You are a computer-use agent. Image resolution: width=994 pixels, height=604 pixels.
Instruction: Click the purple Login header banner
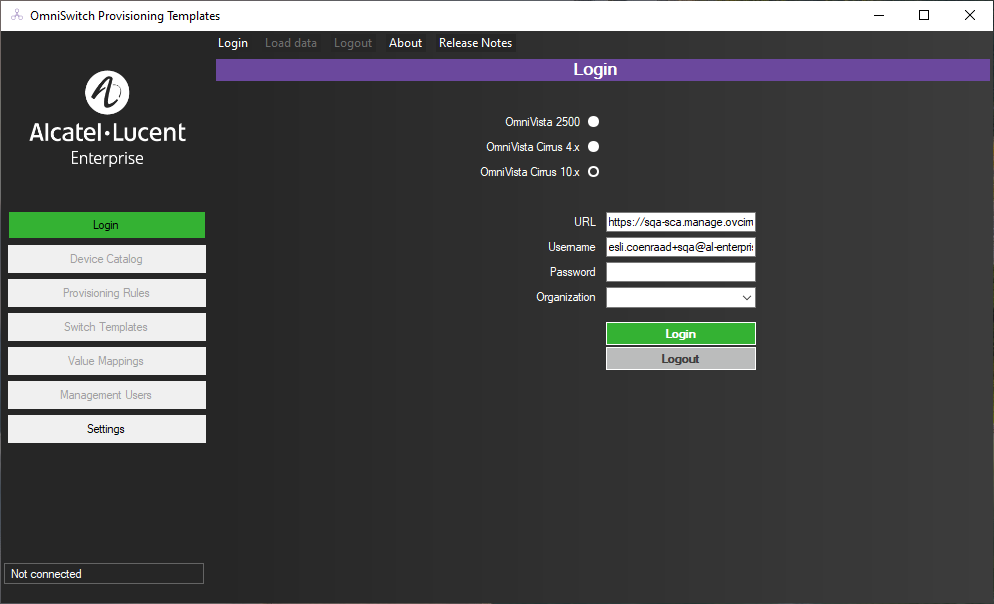tap(602, 70)
